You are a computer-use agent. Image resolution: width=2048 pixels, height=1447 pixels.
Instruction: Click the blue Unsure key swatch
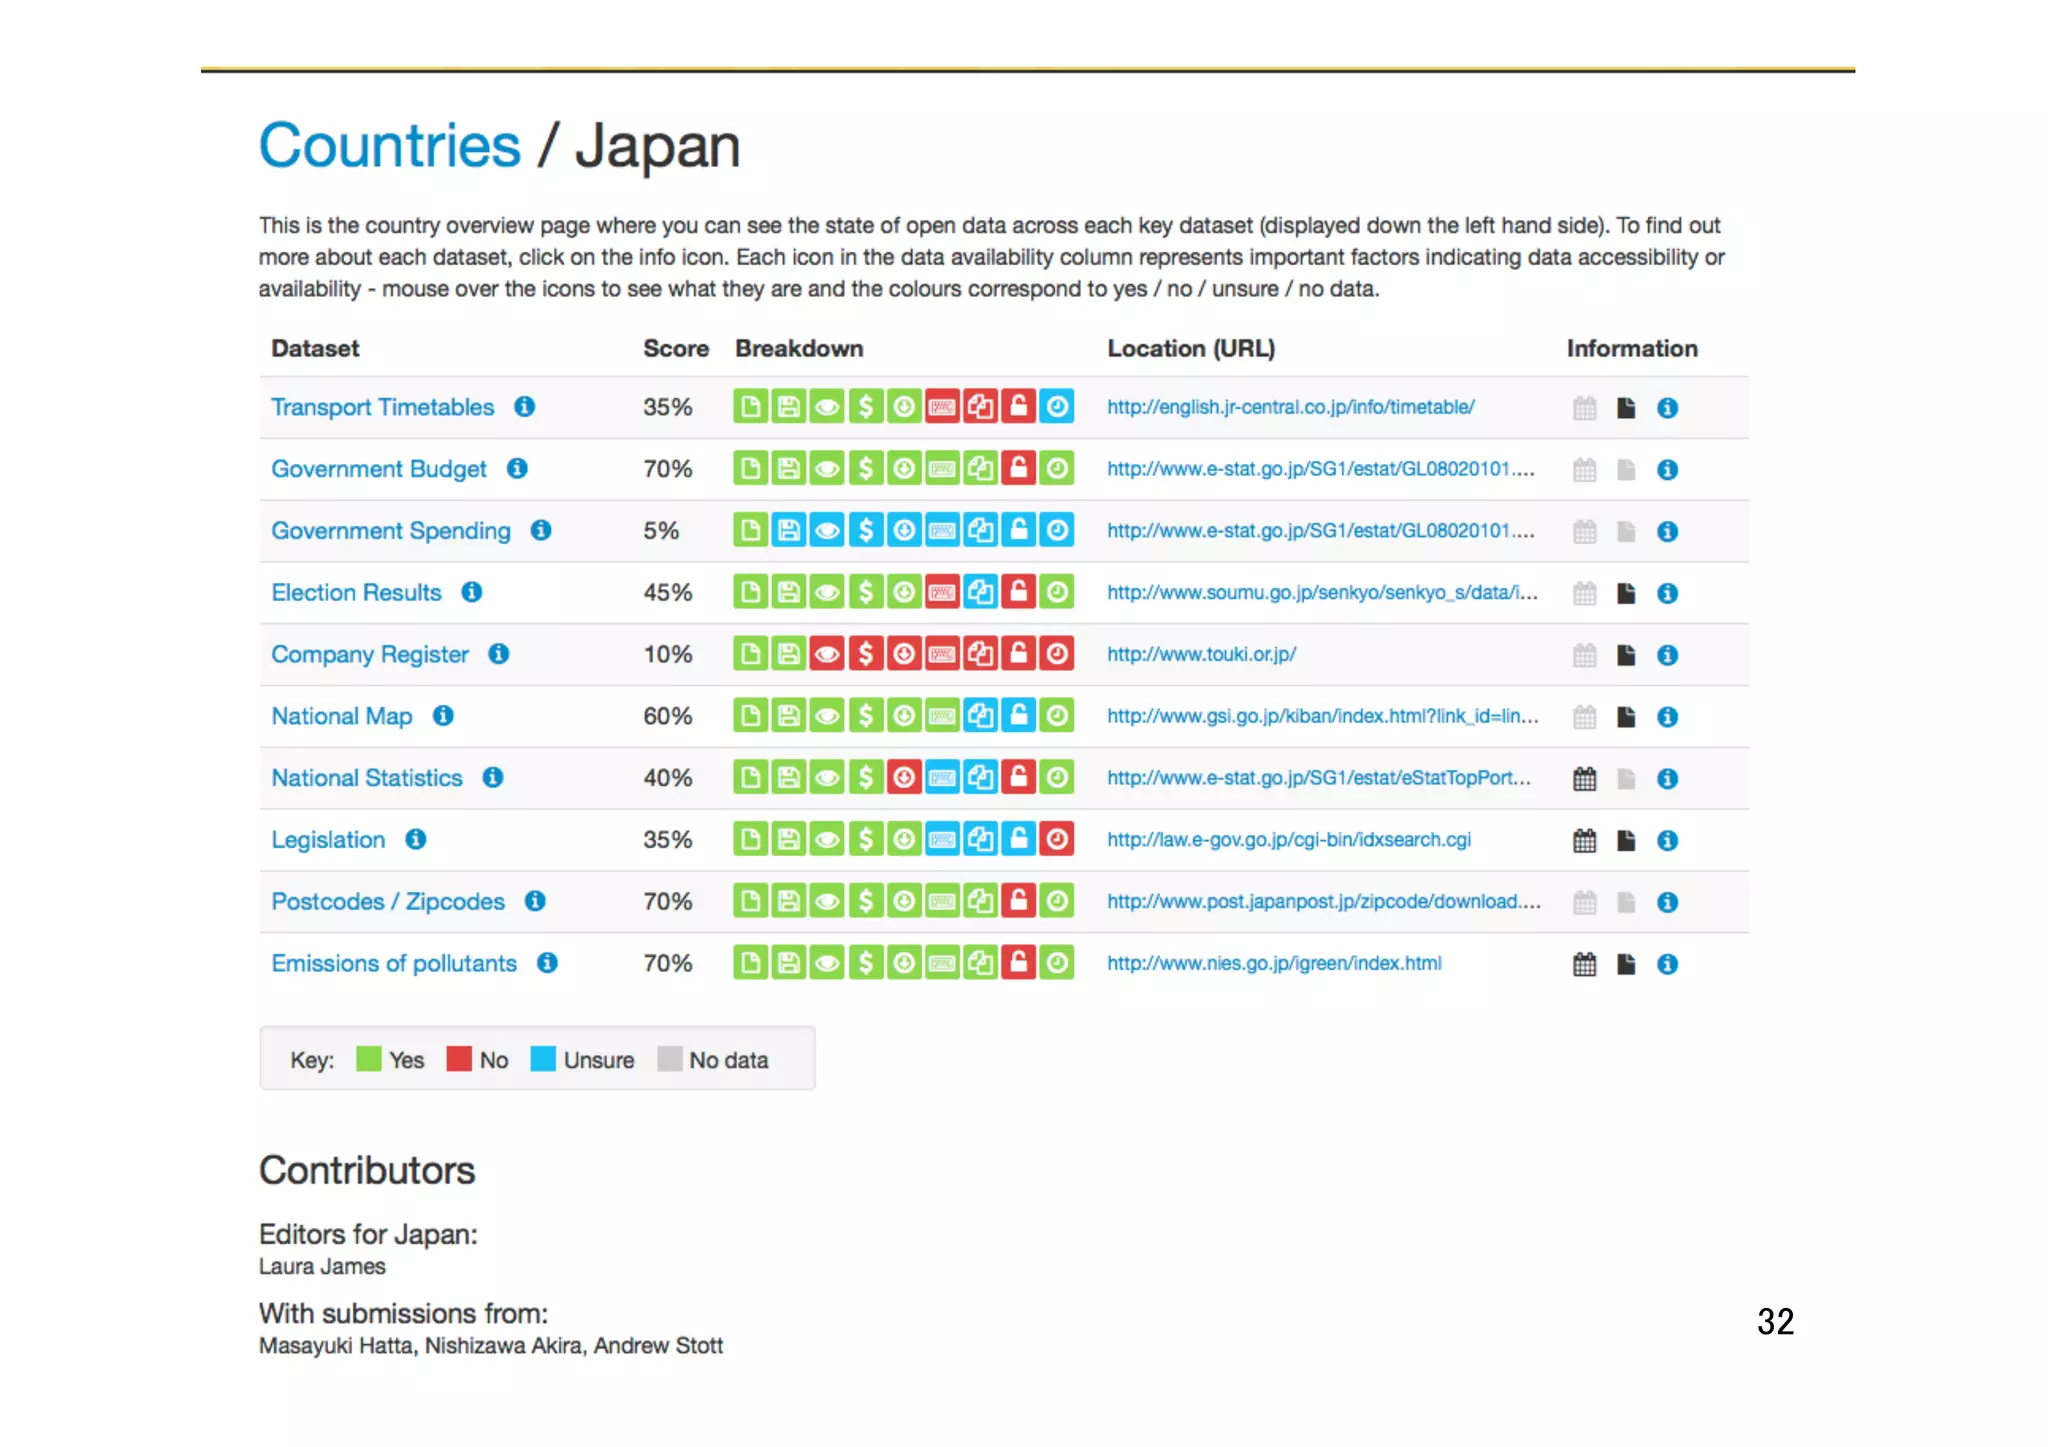pyautogui.click(x=543, y=1059)
